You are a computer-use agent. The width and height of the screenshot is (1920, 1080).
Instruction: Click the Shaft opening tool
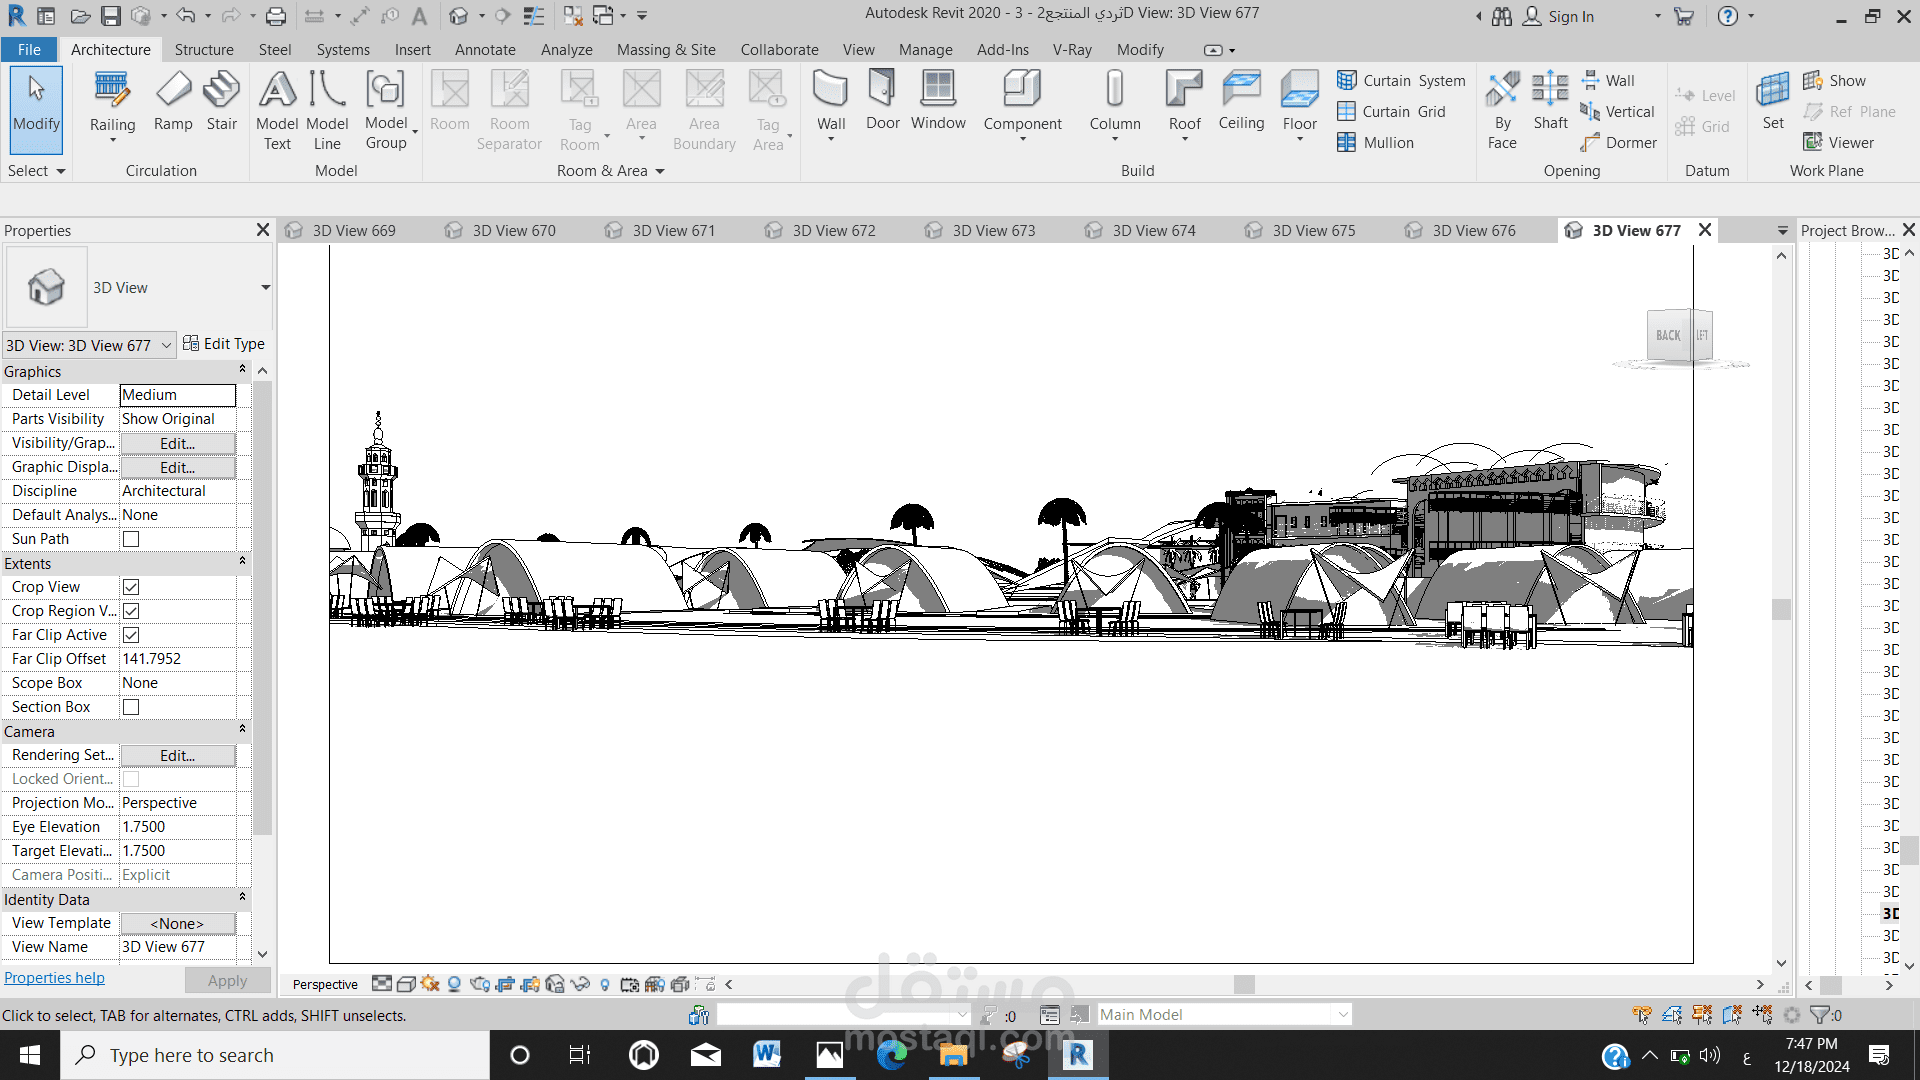pos(1550,100)
